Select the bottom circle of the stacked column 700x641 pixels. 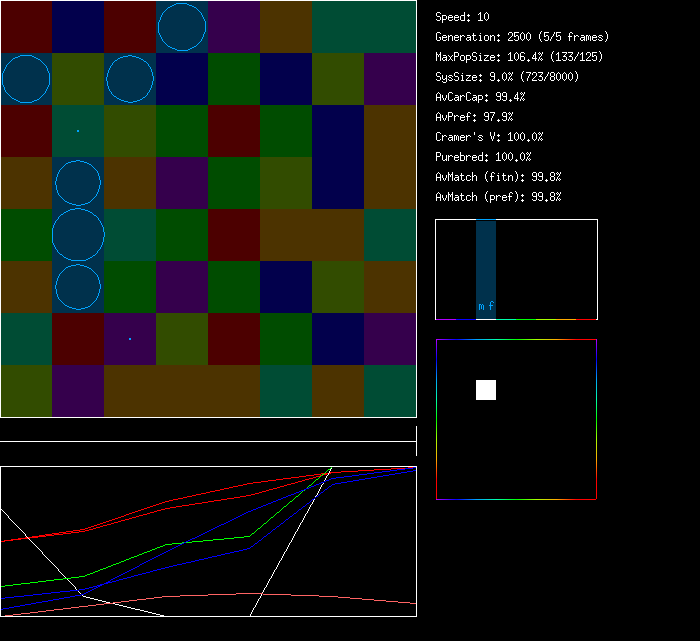click(78, 286)
